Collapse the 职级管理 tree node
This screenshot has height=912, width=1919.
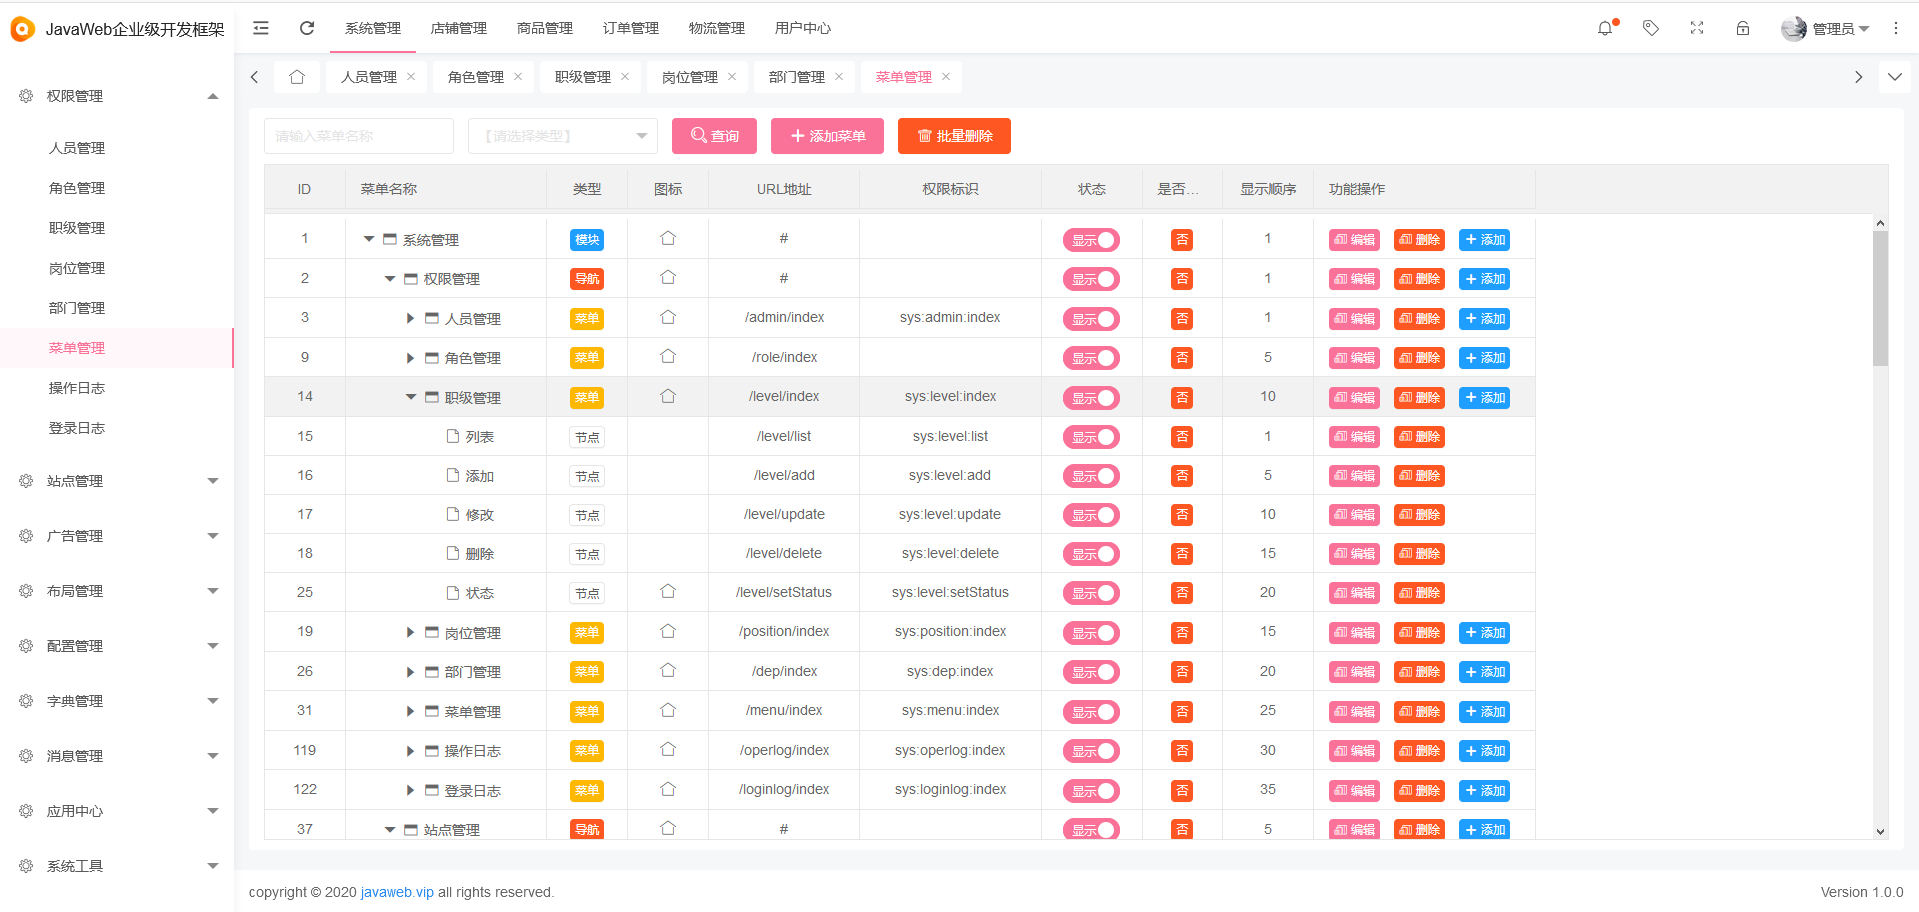(x=410, y=396)
